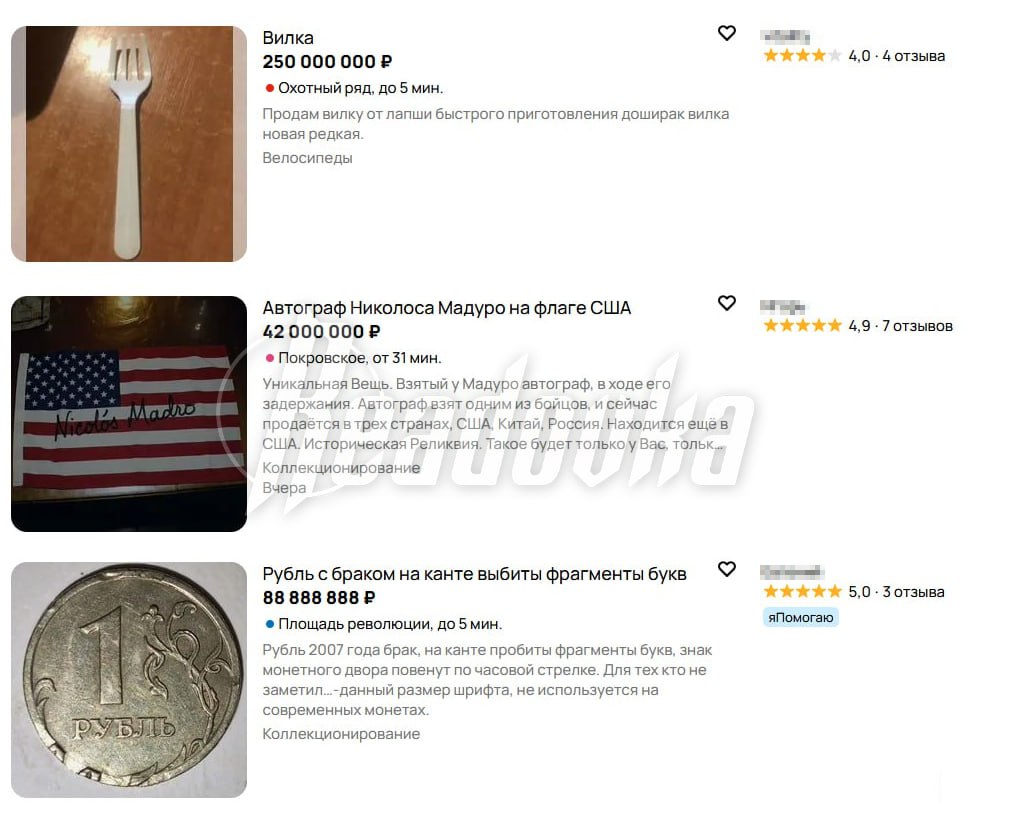Favorite the Мадуро autograph listing heart
The width and height of the screenshot is (1017, 840).
click(x=726, y=303)
